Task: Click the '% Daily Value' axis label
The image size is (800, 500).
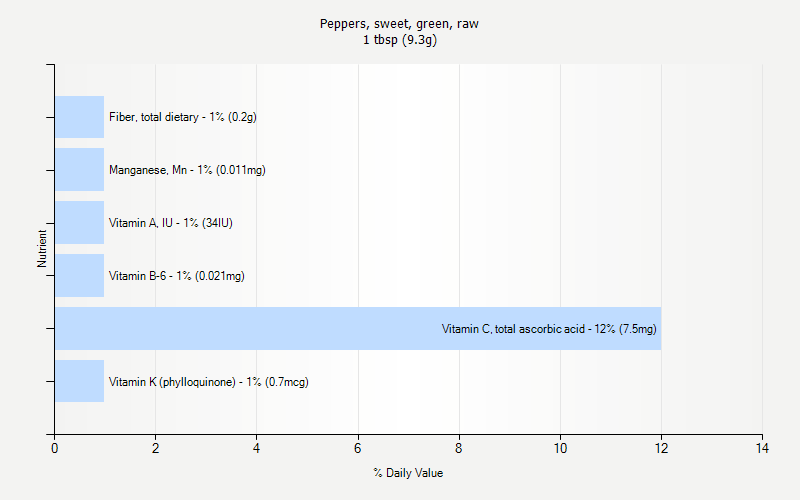Action: (x=408, y=473)
